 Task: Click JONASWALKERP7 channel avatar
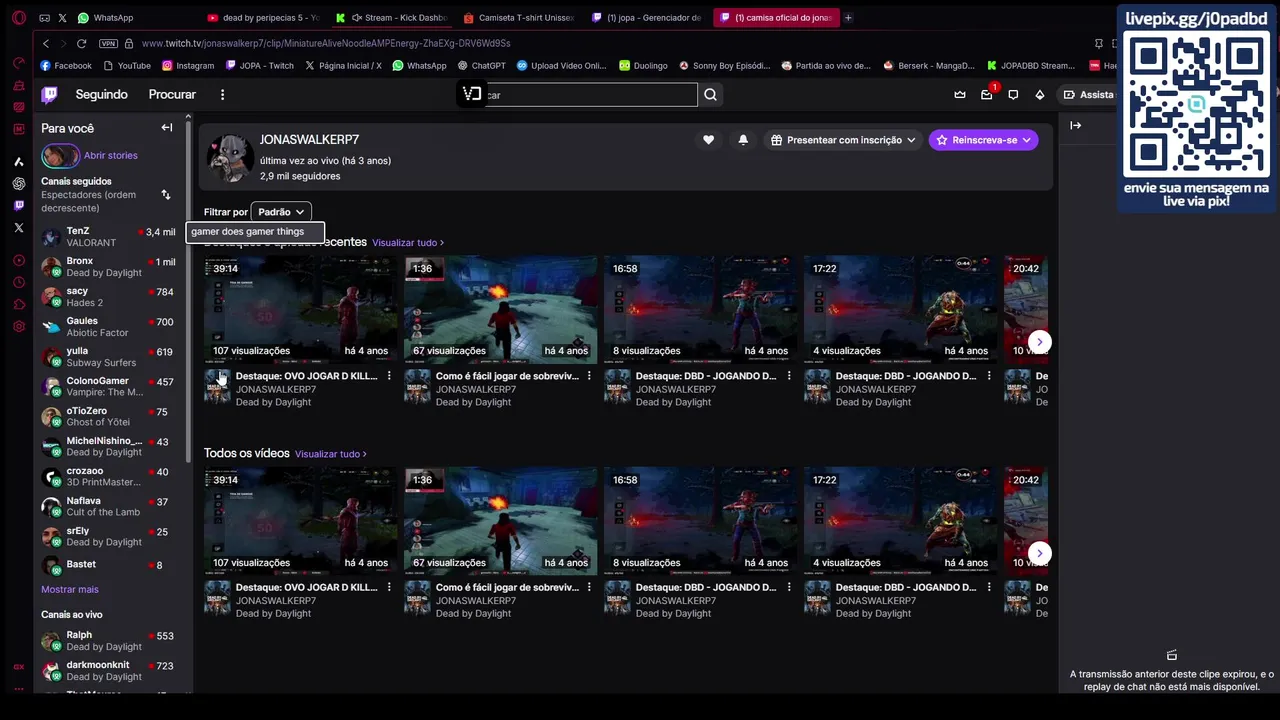pyautogui.click(x=230, y=158)
